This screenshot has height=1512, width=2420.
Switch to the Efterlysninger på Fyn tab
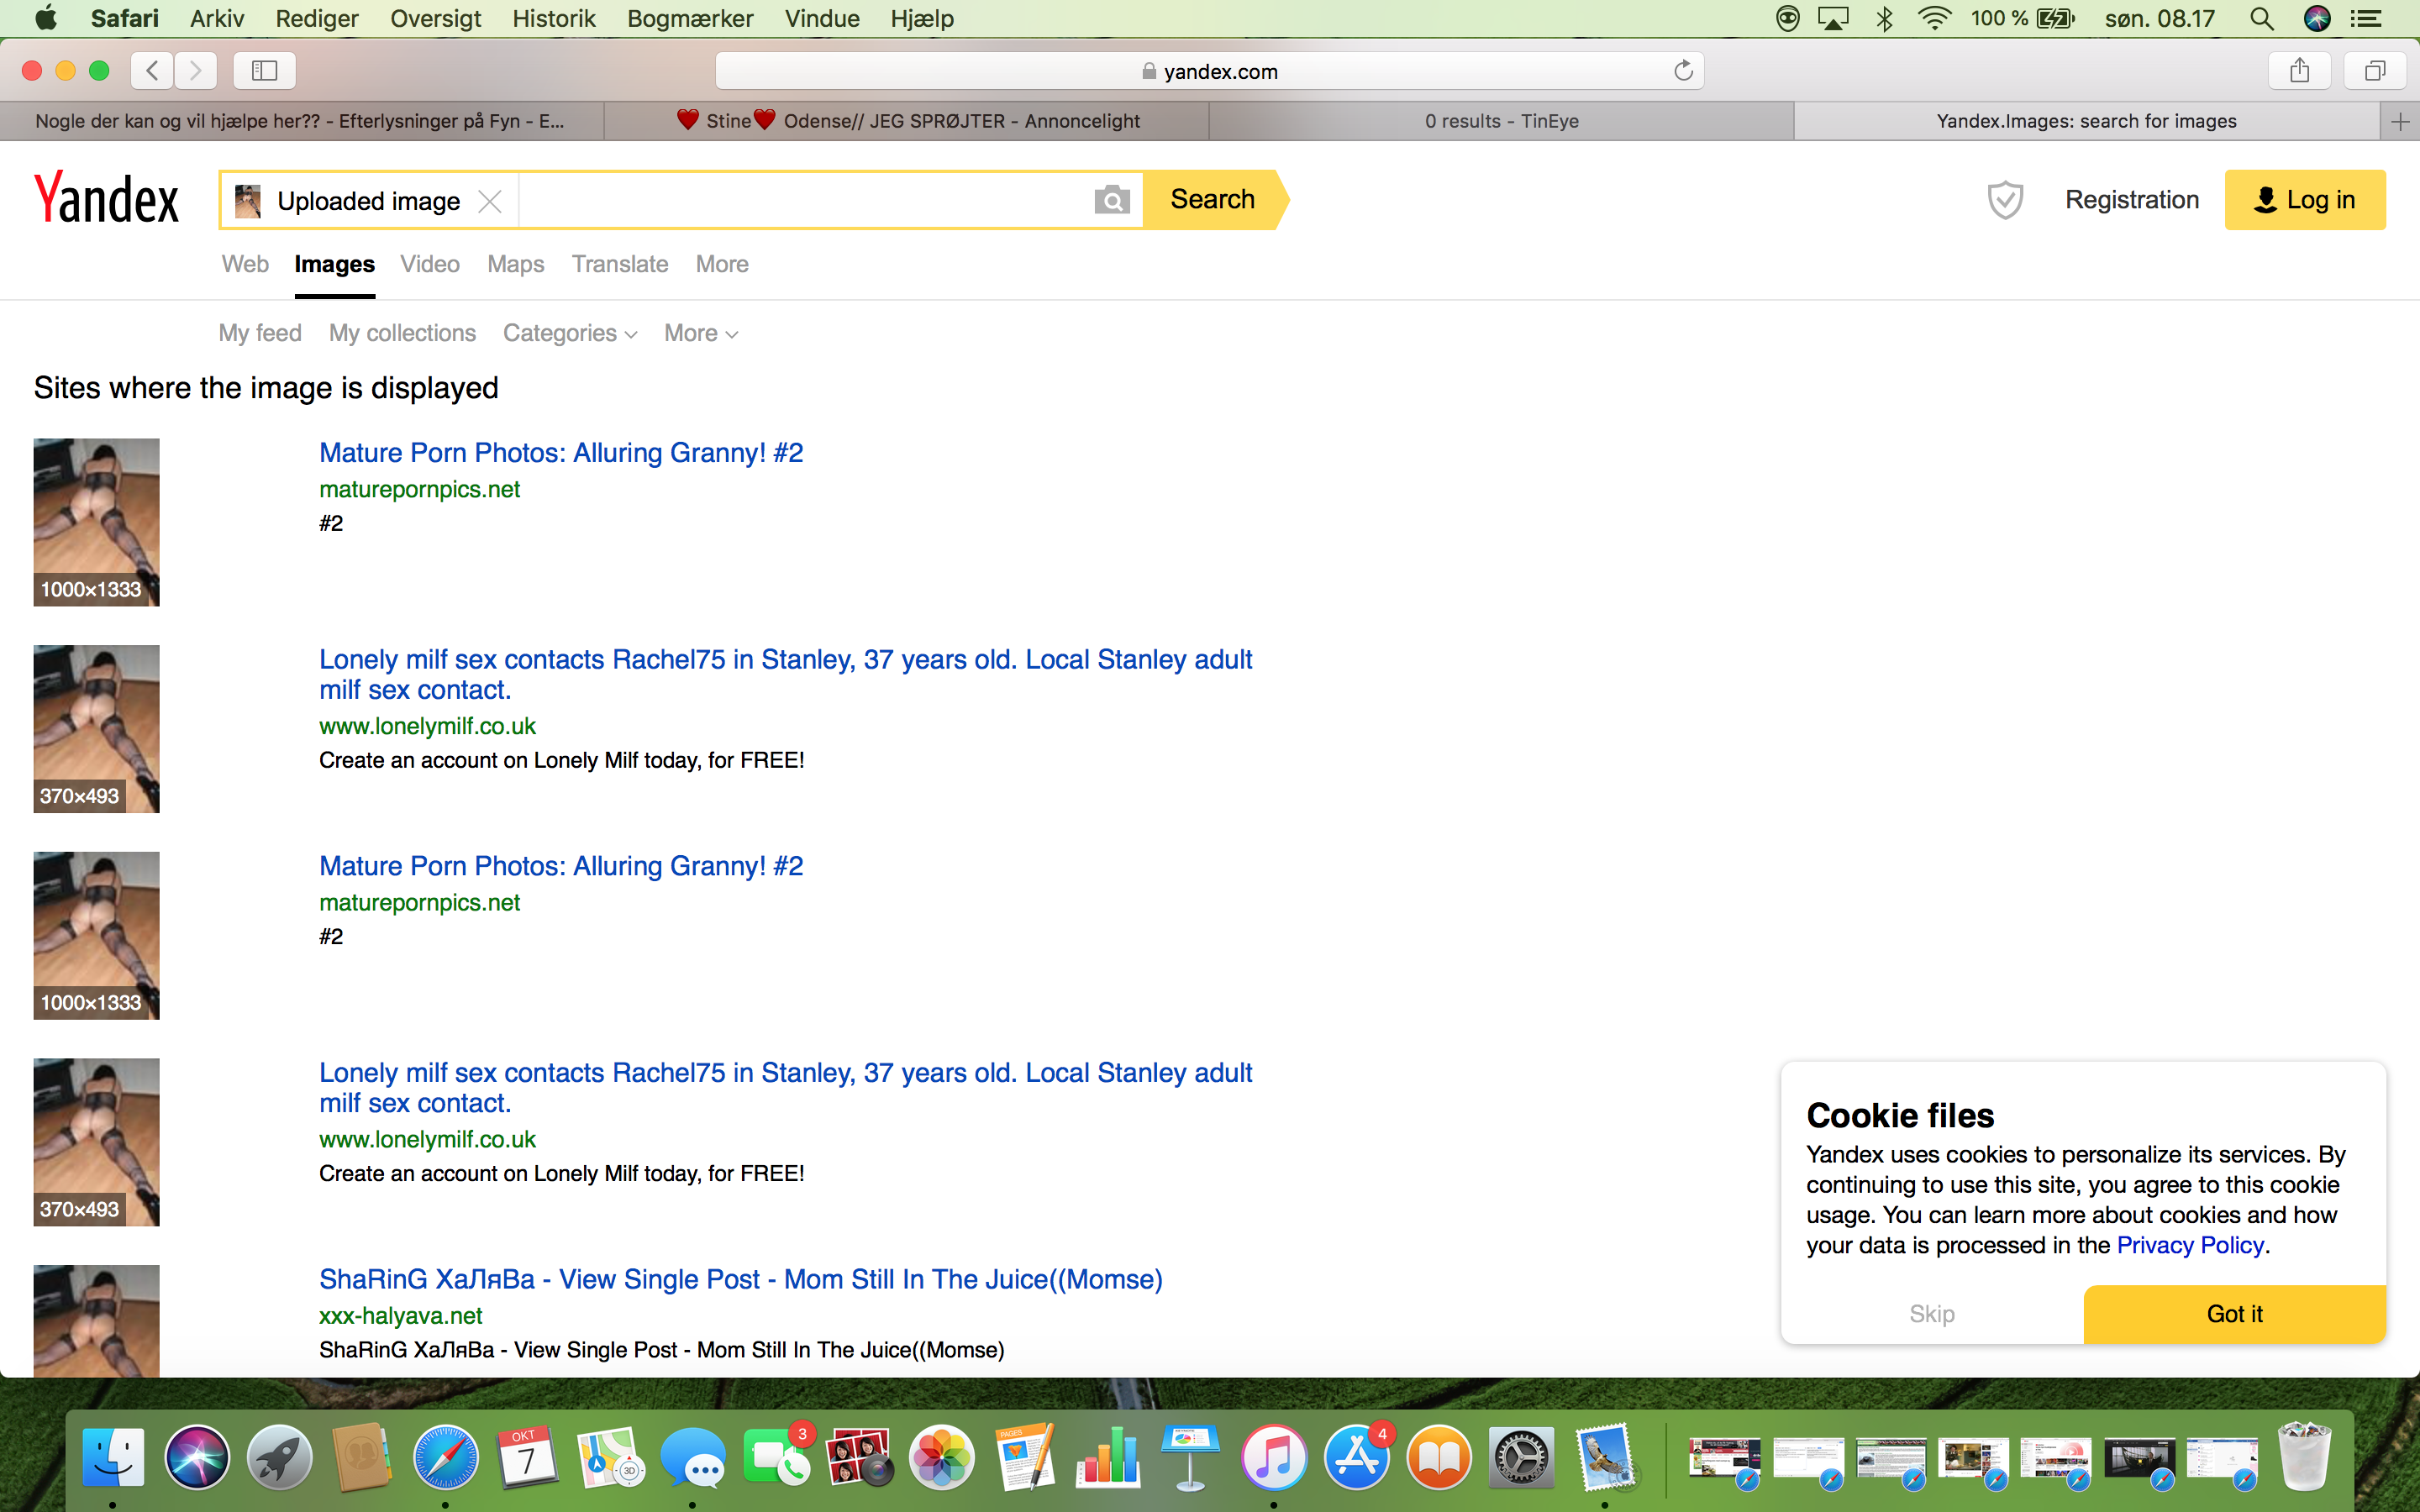click(300, 121)
